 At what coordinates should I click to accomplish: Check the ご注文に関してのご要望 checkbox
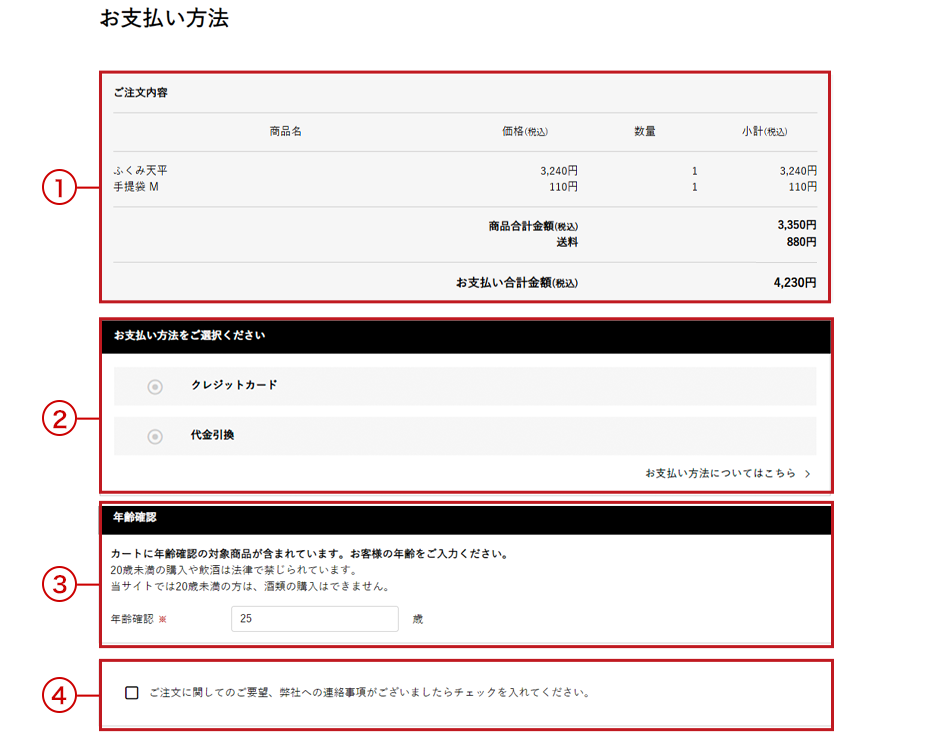click(132, 693)
